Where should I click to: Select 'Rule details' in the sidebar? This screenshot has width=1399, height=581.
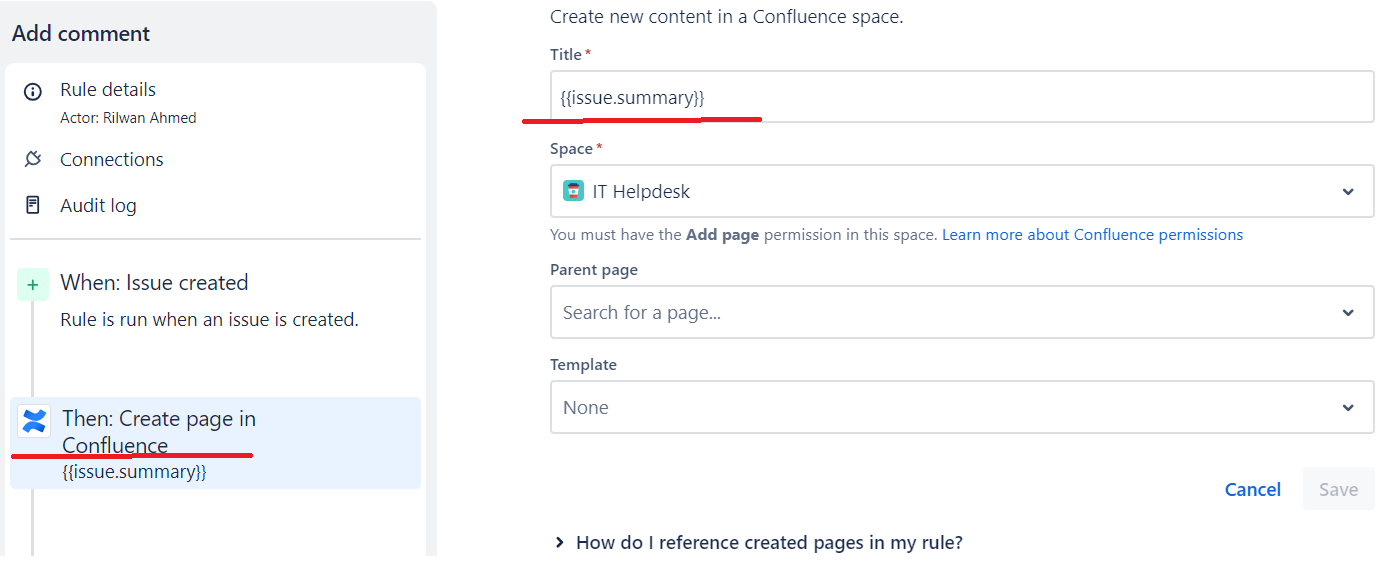click(108, 90)
